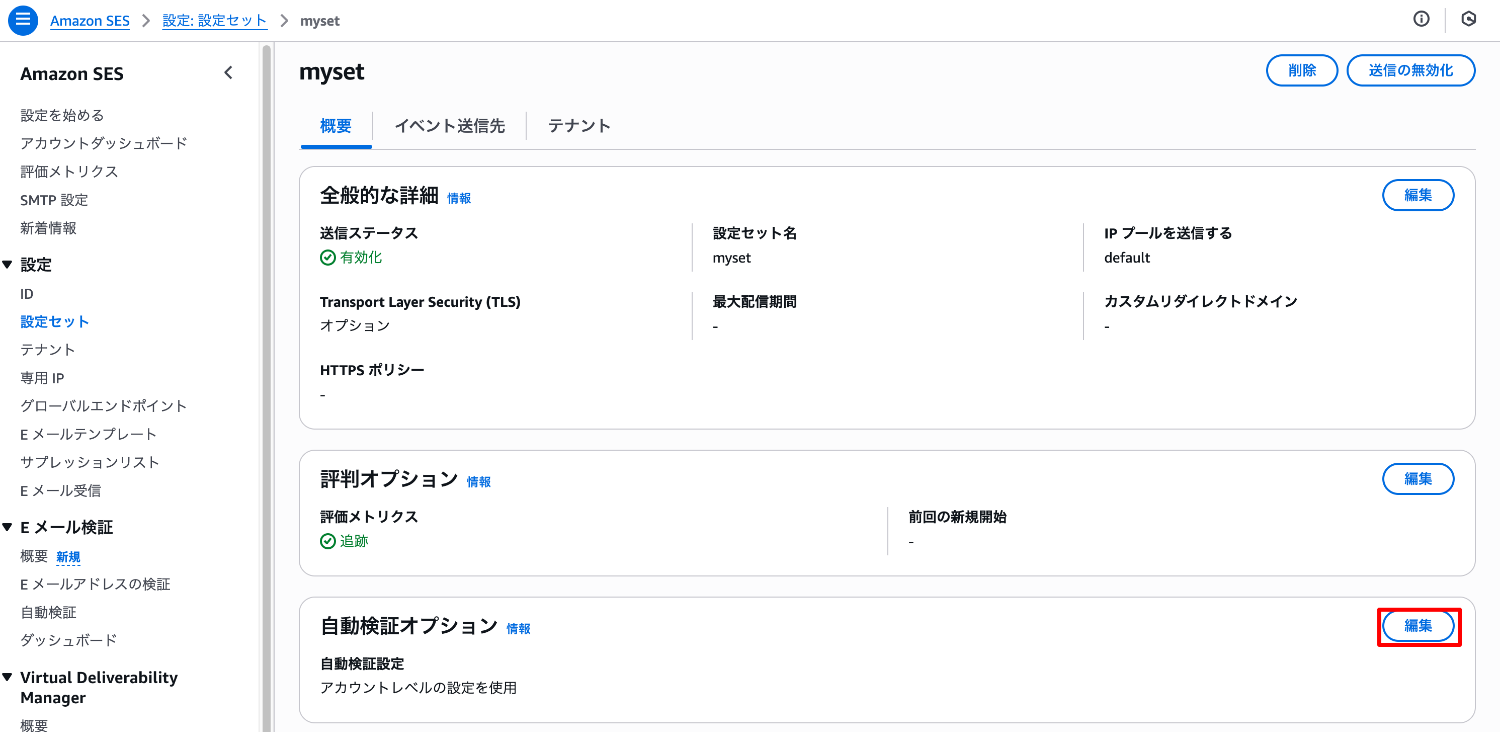Click the 送信の無効化 button

coord(1410,71)
